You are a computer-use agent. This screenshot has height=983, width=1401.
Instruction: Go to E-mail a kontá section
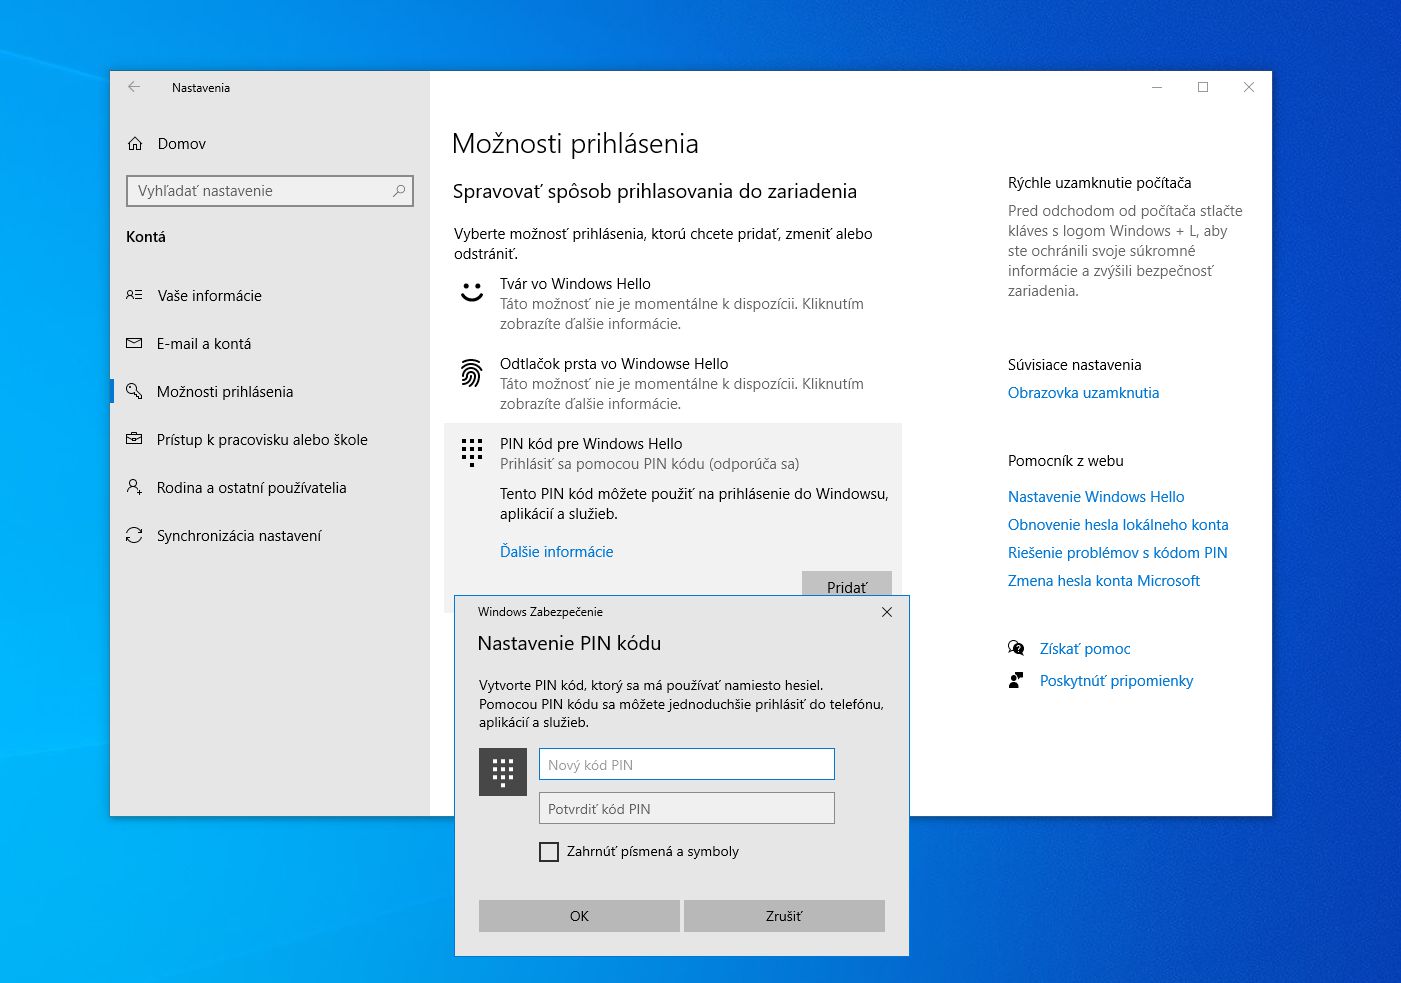[204, 343]
